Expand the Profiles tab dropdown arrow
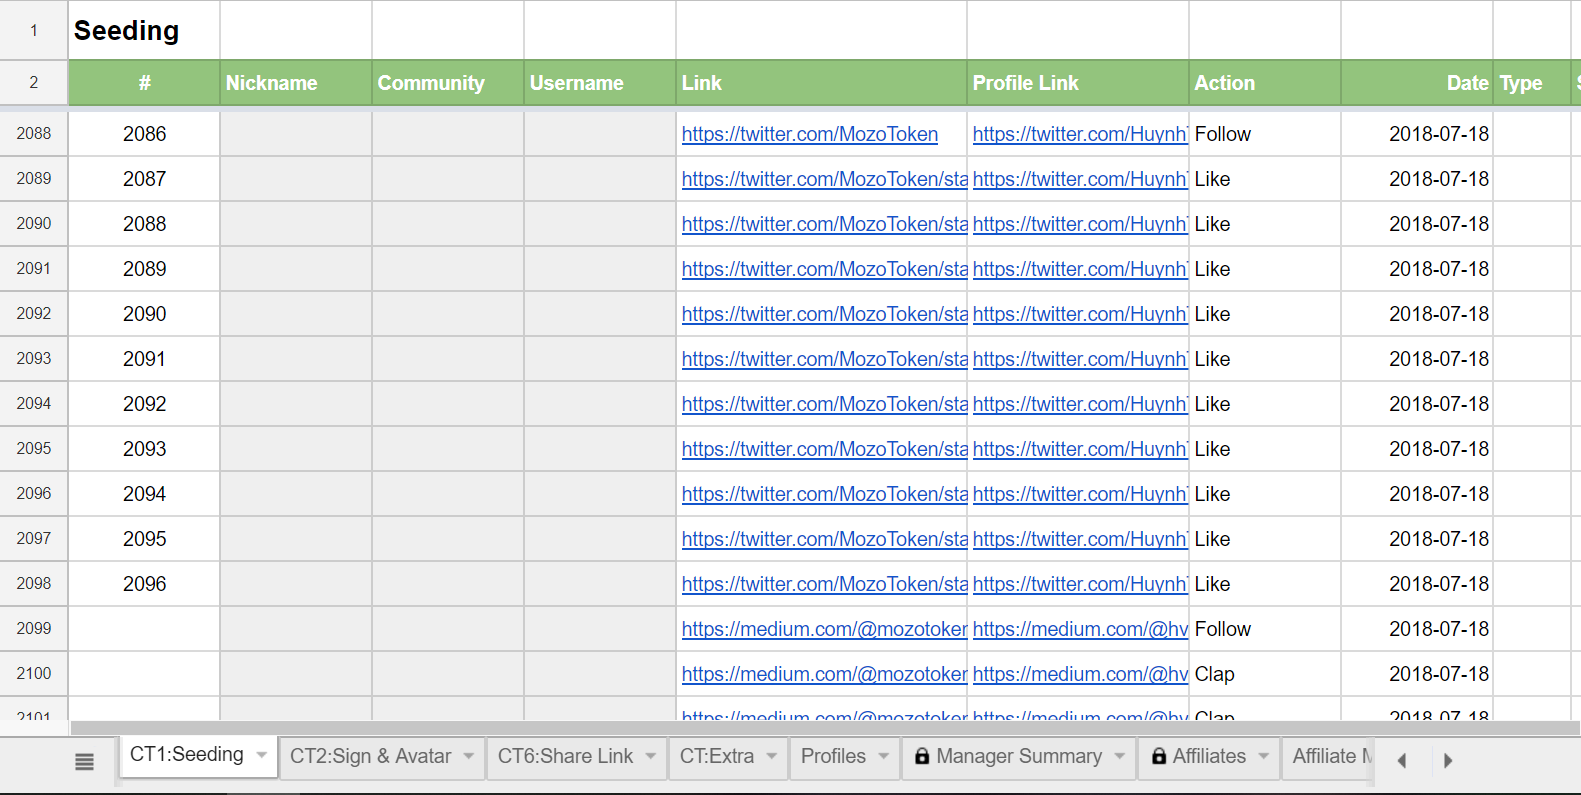The image size is (1581, 795). point(884,757)
